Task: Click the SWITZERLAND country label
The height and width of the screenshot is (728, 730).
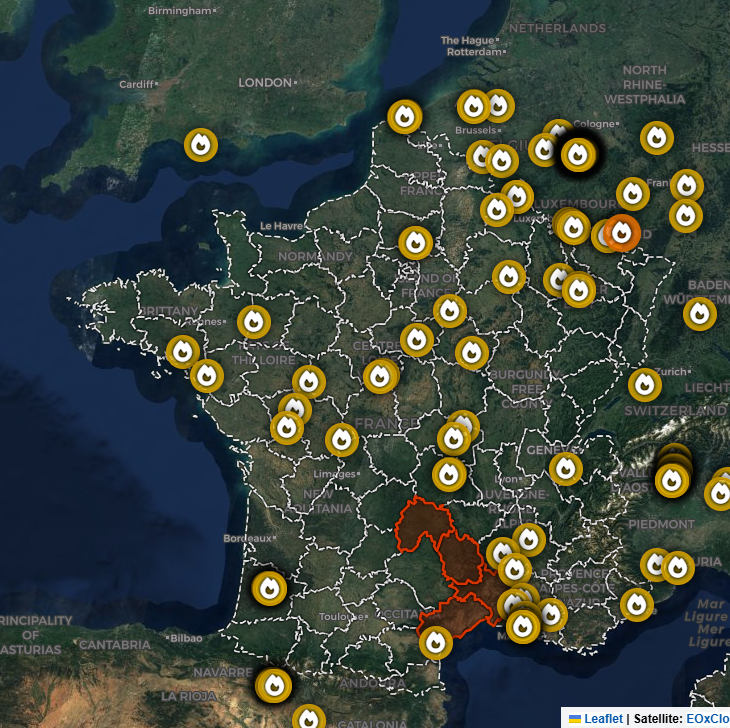Action: pyautogui.click(x=675, y=411)
